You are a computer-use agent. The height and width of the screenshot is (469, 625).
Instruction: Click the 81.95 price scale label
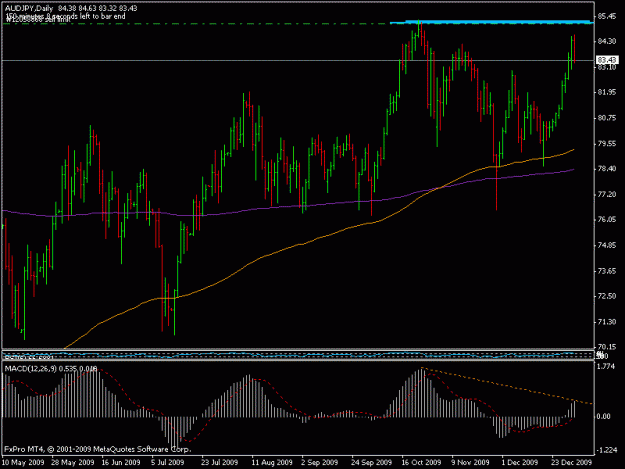(x=606, y=92)
